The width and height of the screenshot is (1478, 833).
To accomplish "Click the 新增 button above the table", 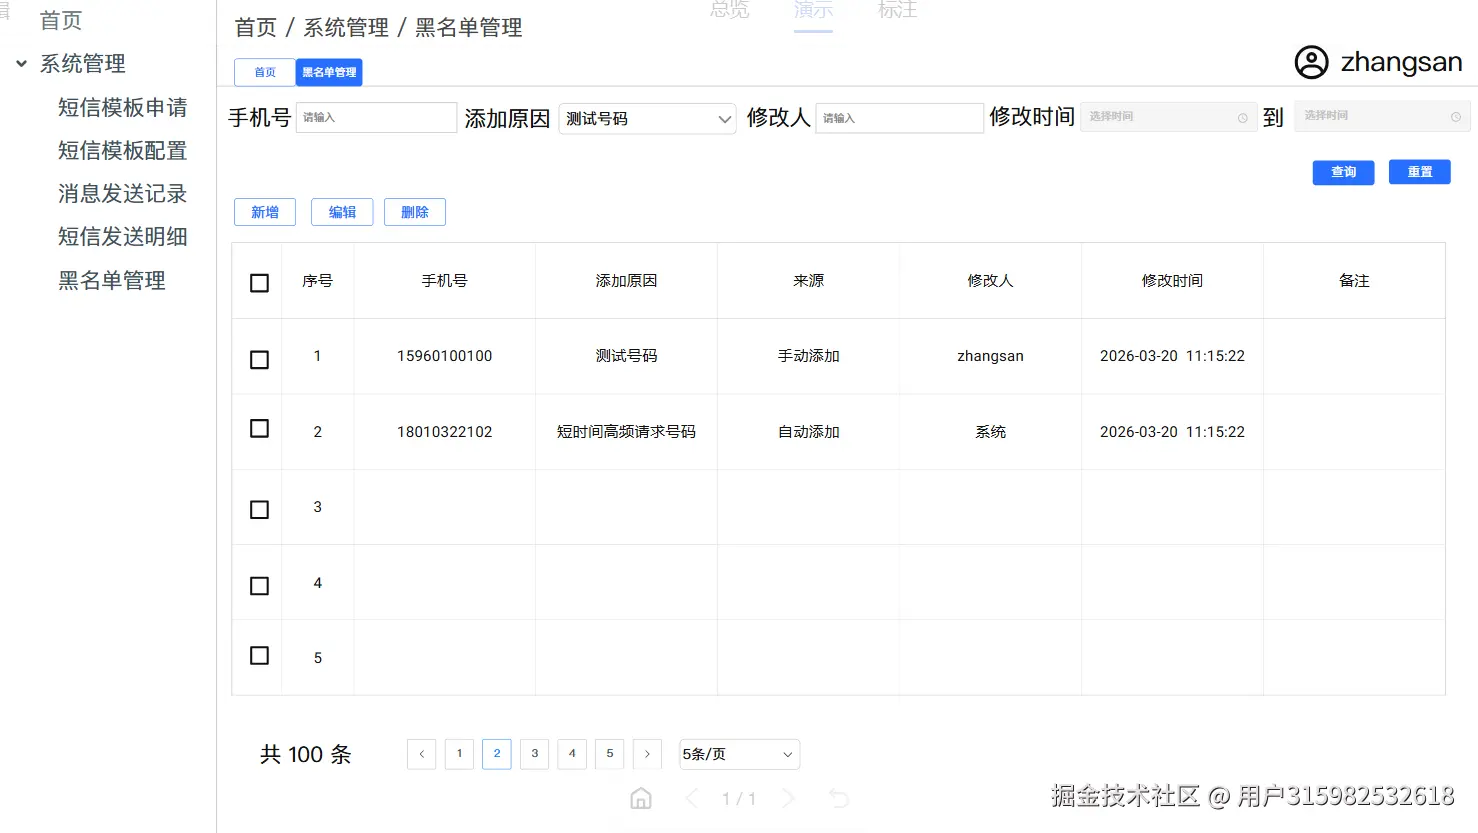I will (264, 211).
